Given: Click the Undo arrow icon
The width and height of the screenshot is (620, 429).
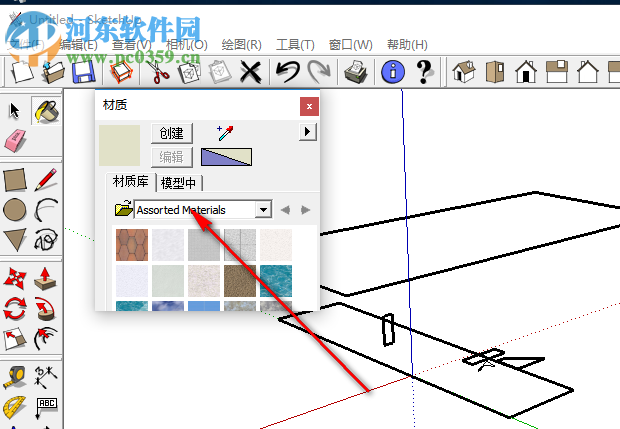Looking at the screenshot, I should click(287, 72).
